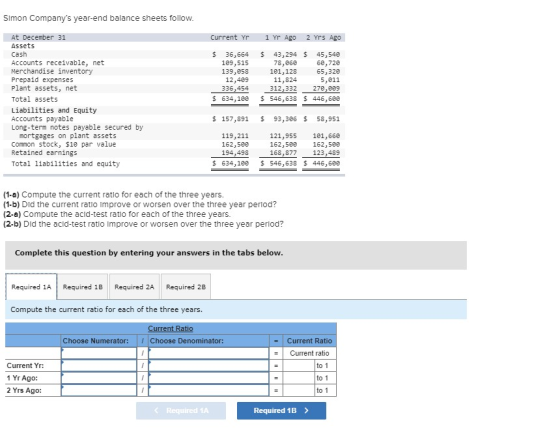Click the 2 Yrs Ago accounts payable 58,951

pos(328,119)
